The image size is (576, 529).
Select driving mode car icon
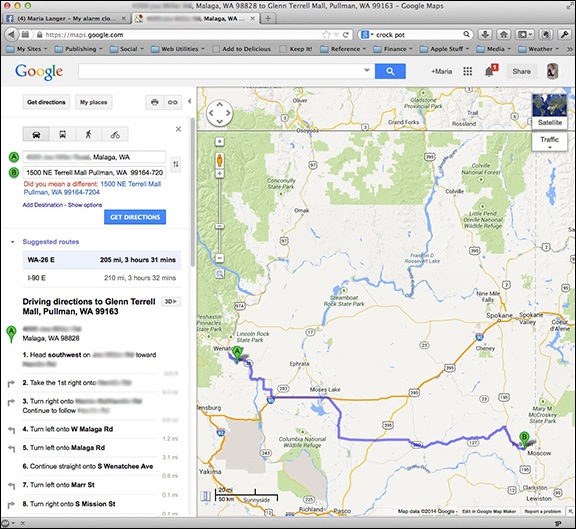click(36, 134)
